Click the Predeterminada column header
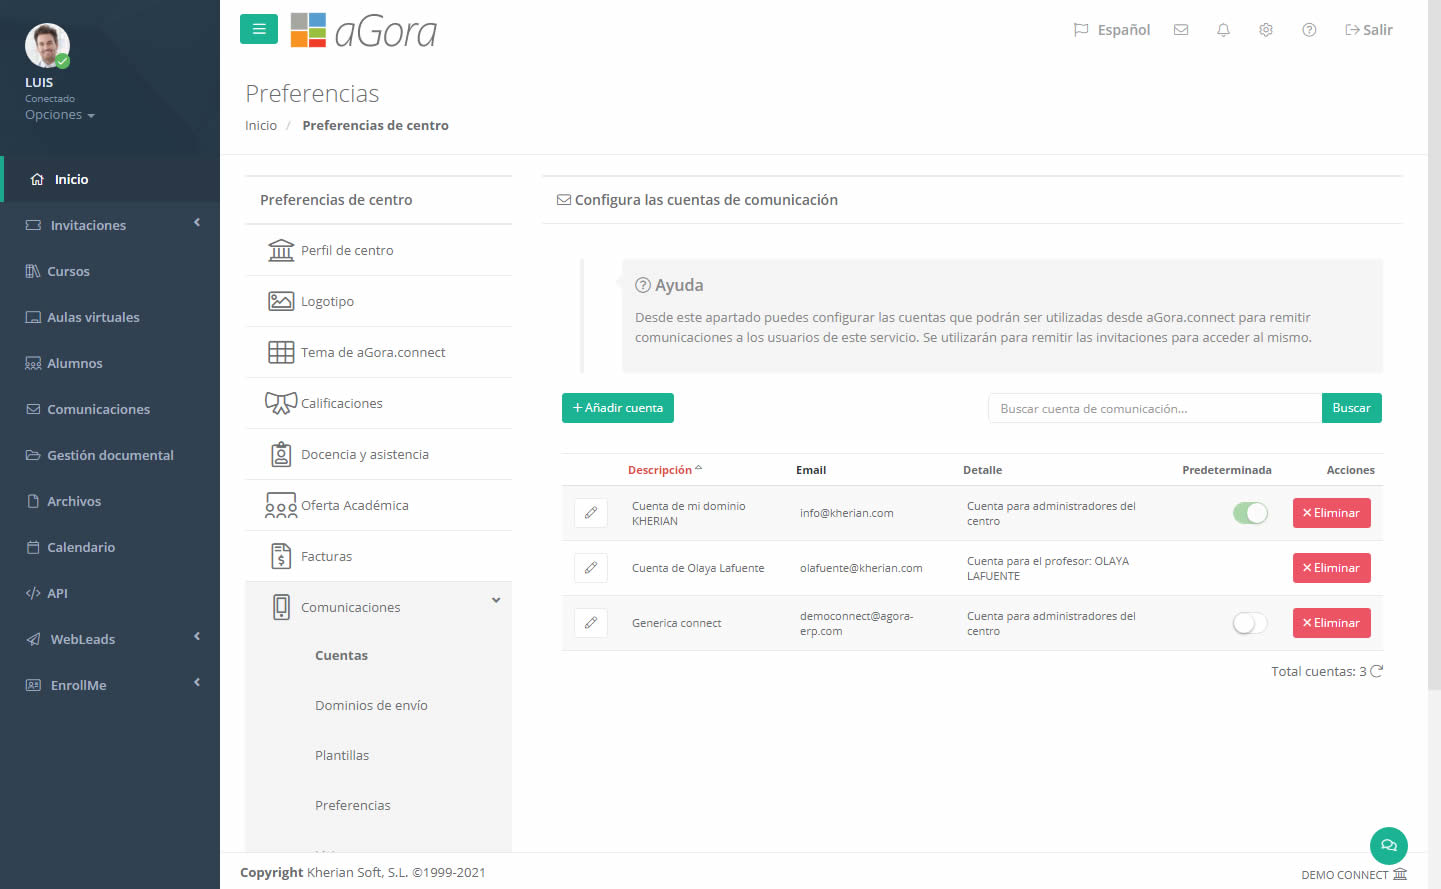 1227,470
